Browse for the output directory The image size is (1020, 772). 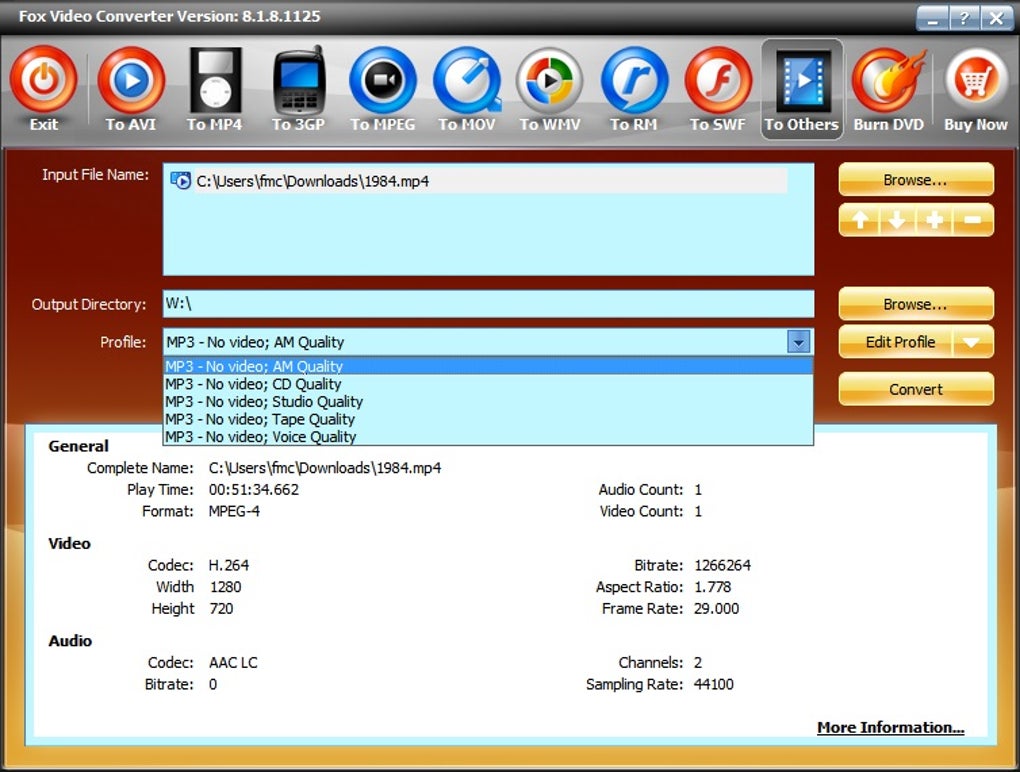coord(916,304)
